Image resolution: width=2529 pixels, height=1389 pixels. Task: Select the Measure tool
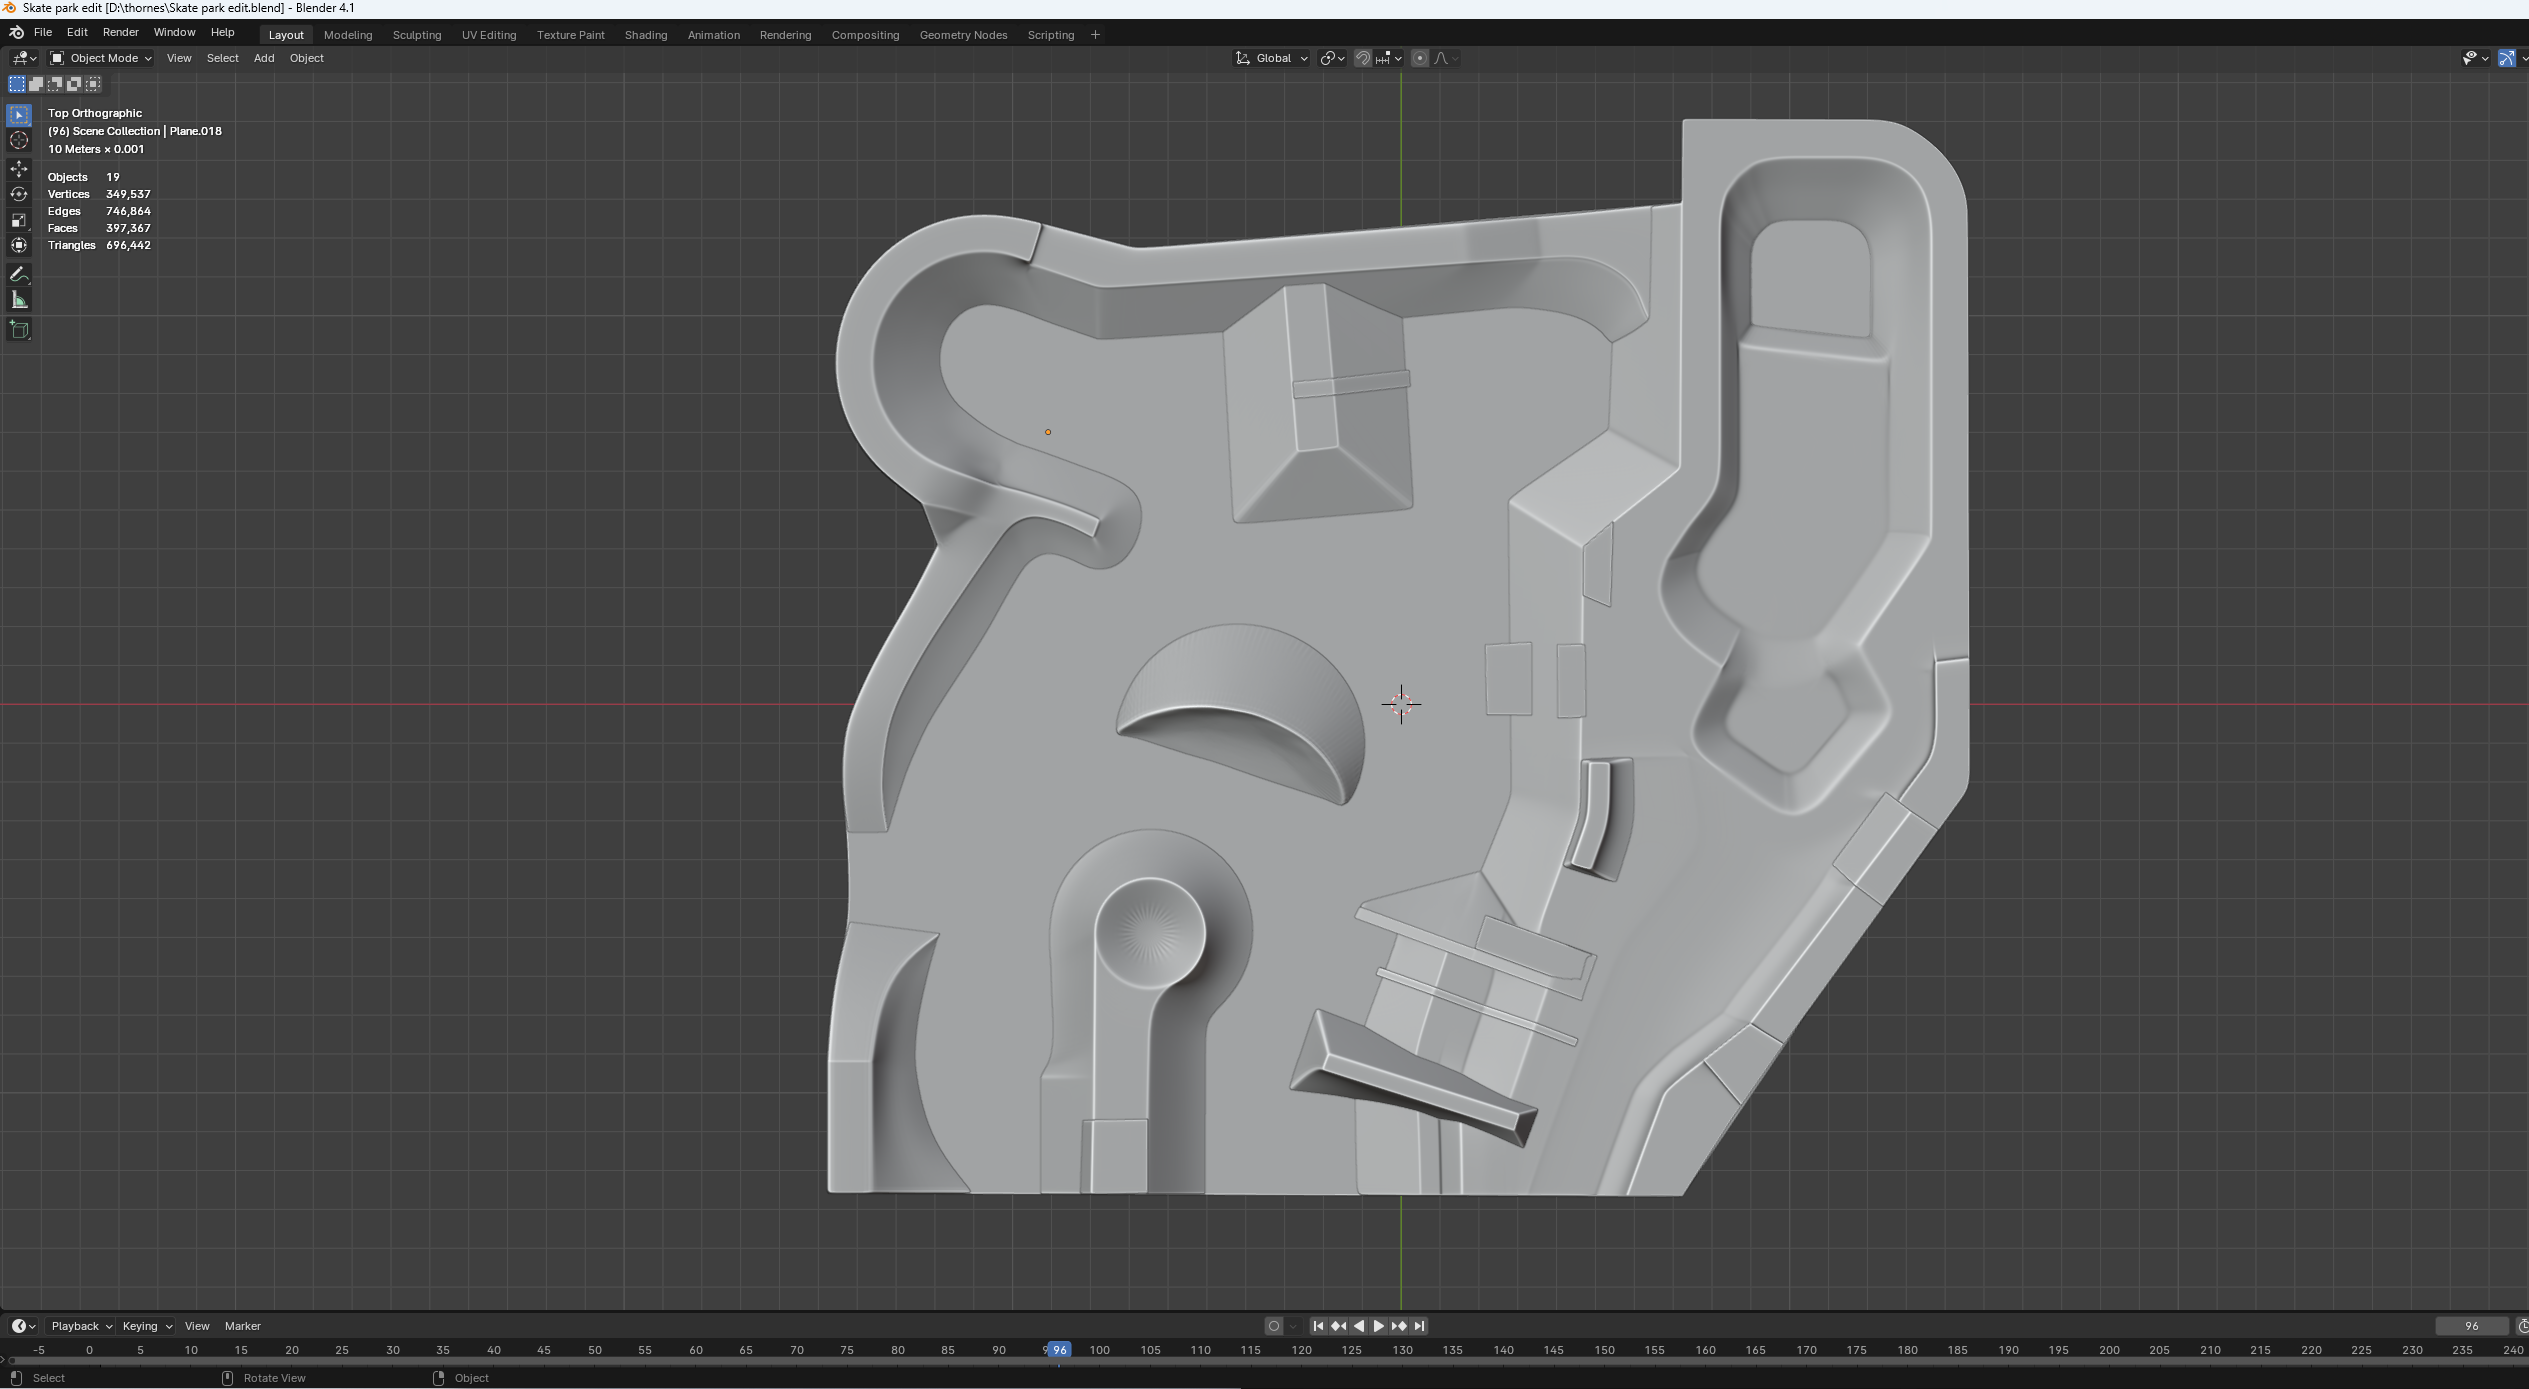pyautogui.click(x=19, y=300)
